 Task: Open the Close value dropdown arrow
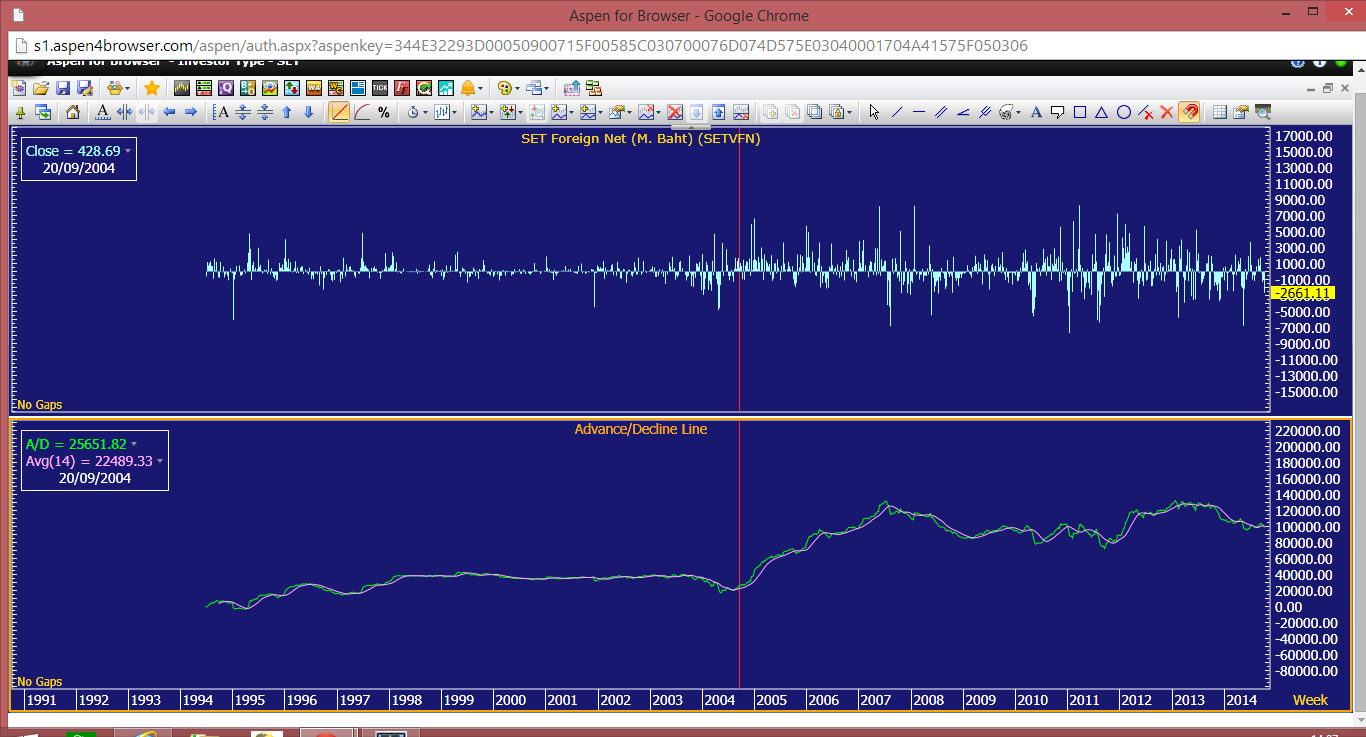(128, 152)
